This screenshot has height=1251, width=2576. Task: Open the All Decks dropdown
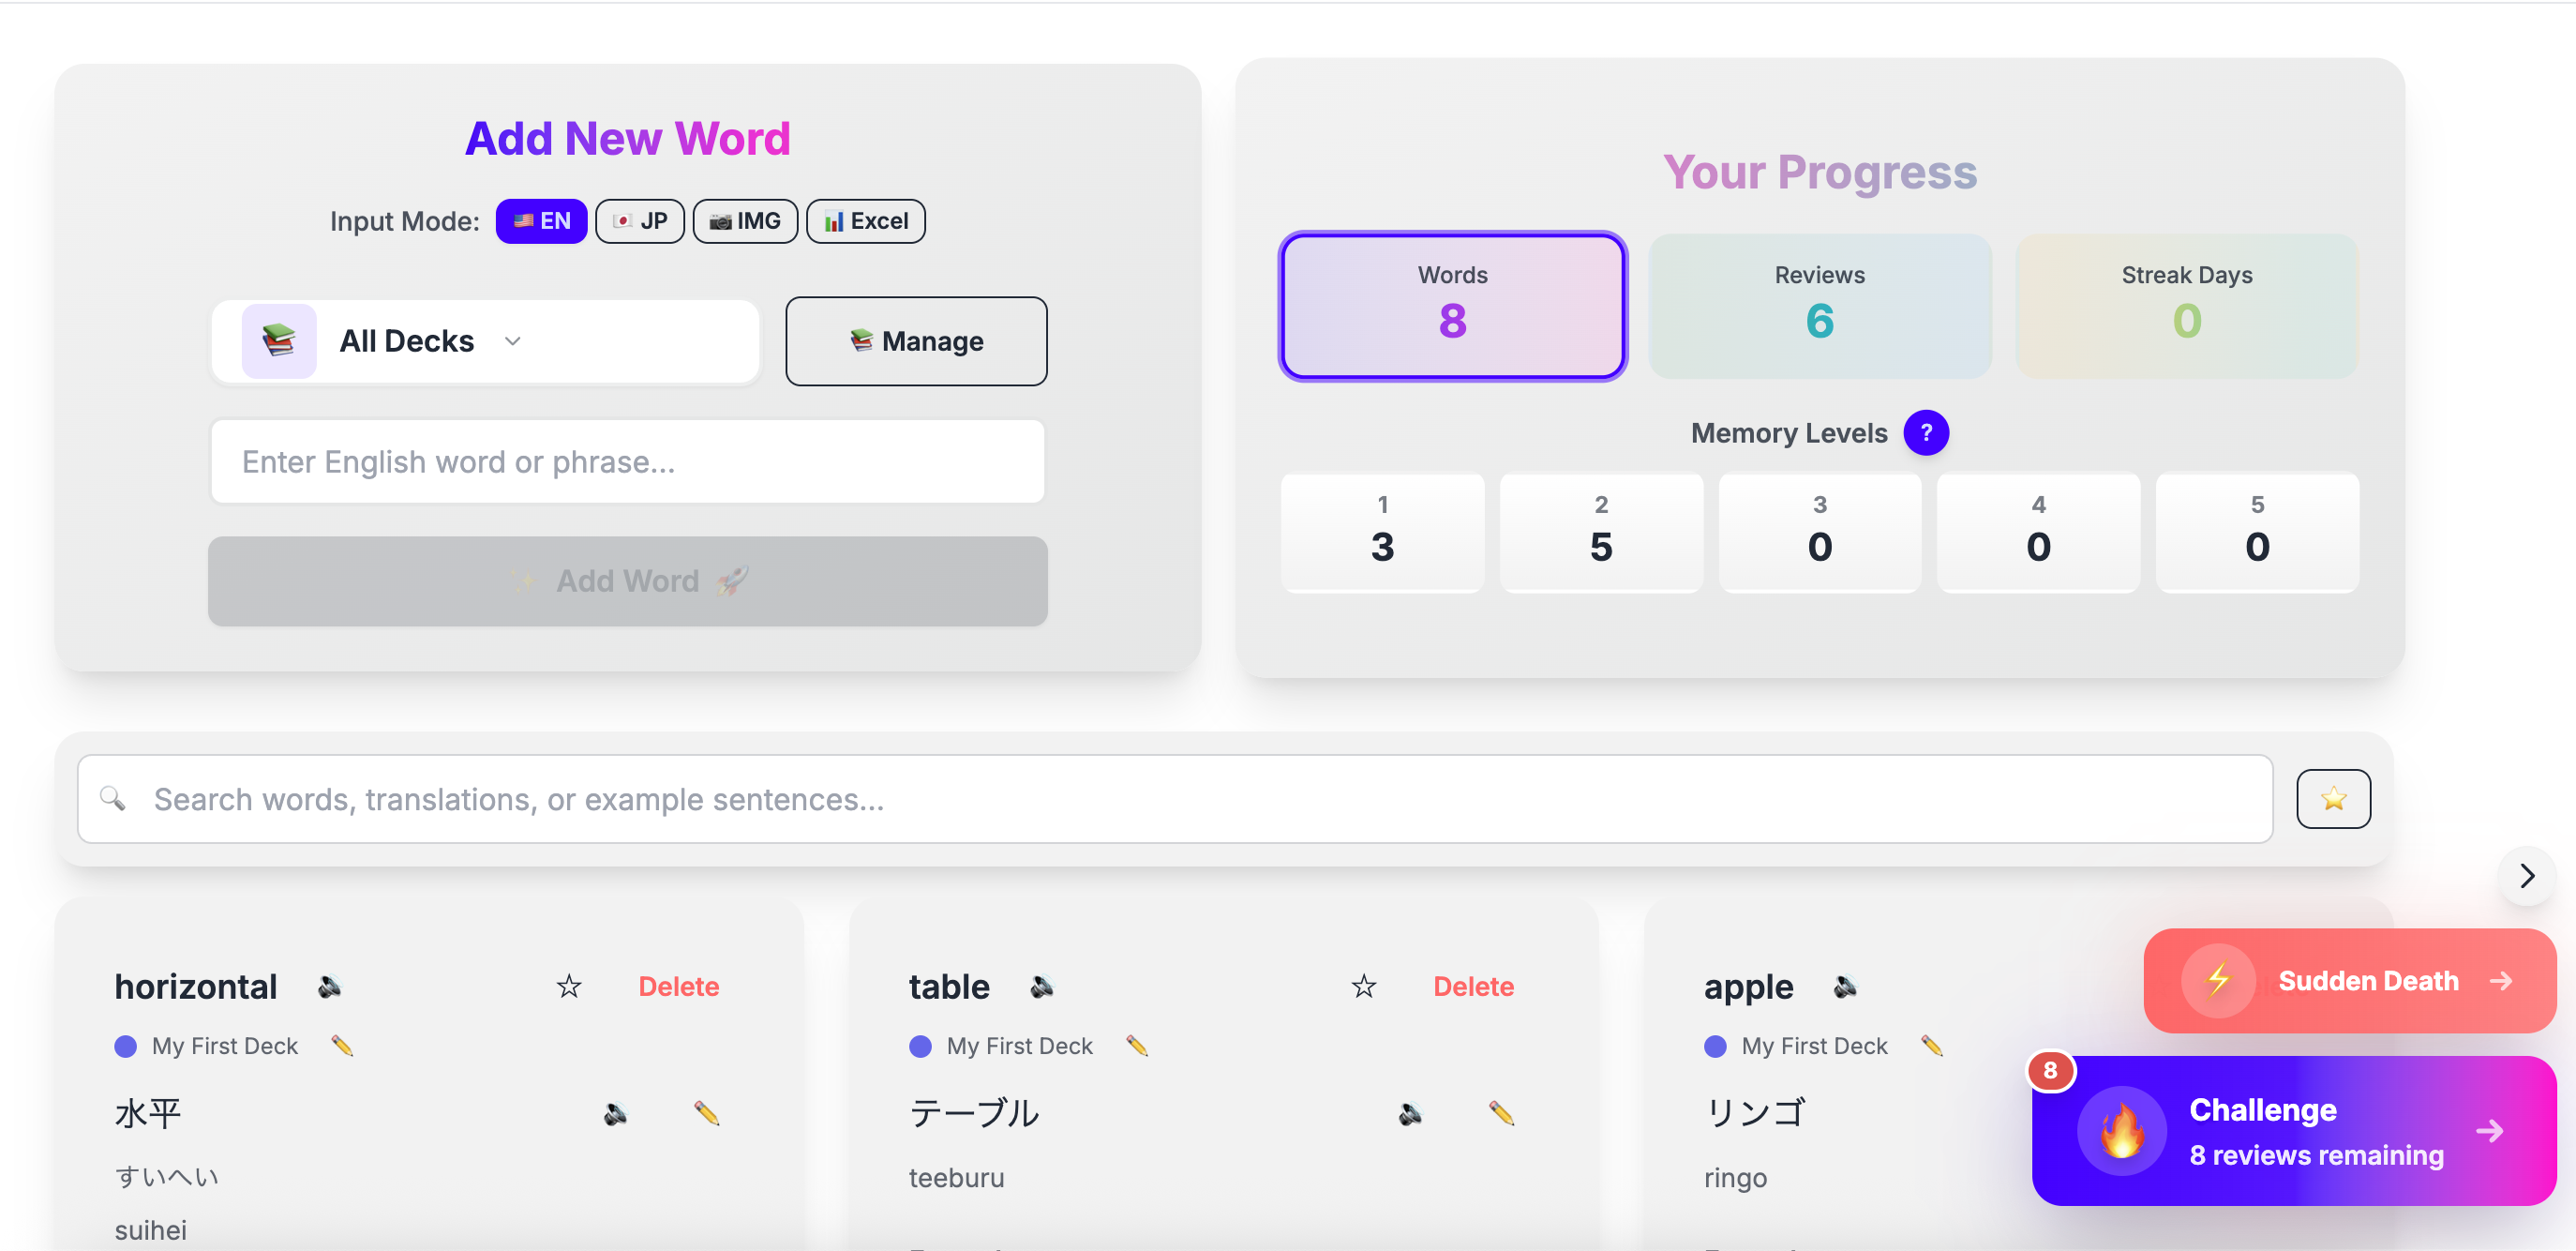click(486, 341)
